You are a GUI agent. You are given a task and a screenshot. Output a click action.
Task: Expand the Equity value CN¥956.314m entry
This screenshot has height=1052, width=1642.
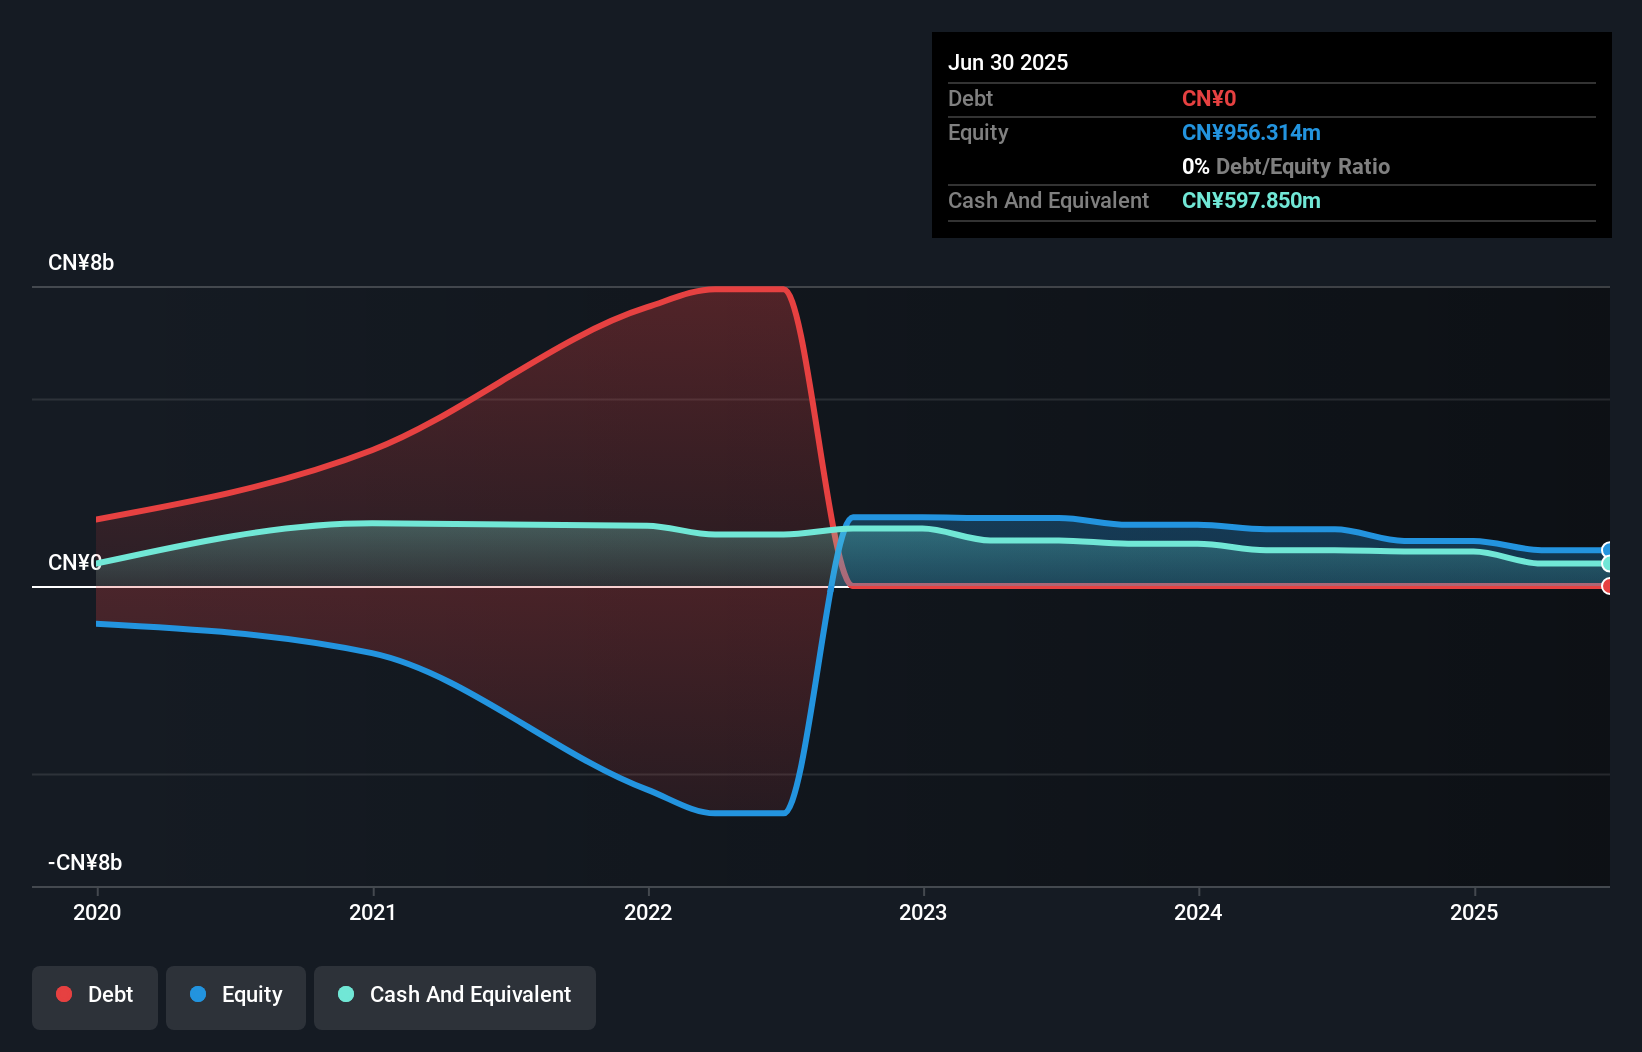(1250, 132)
